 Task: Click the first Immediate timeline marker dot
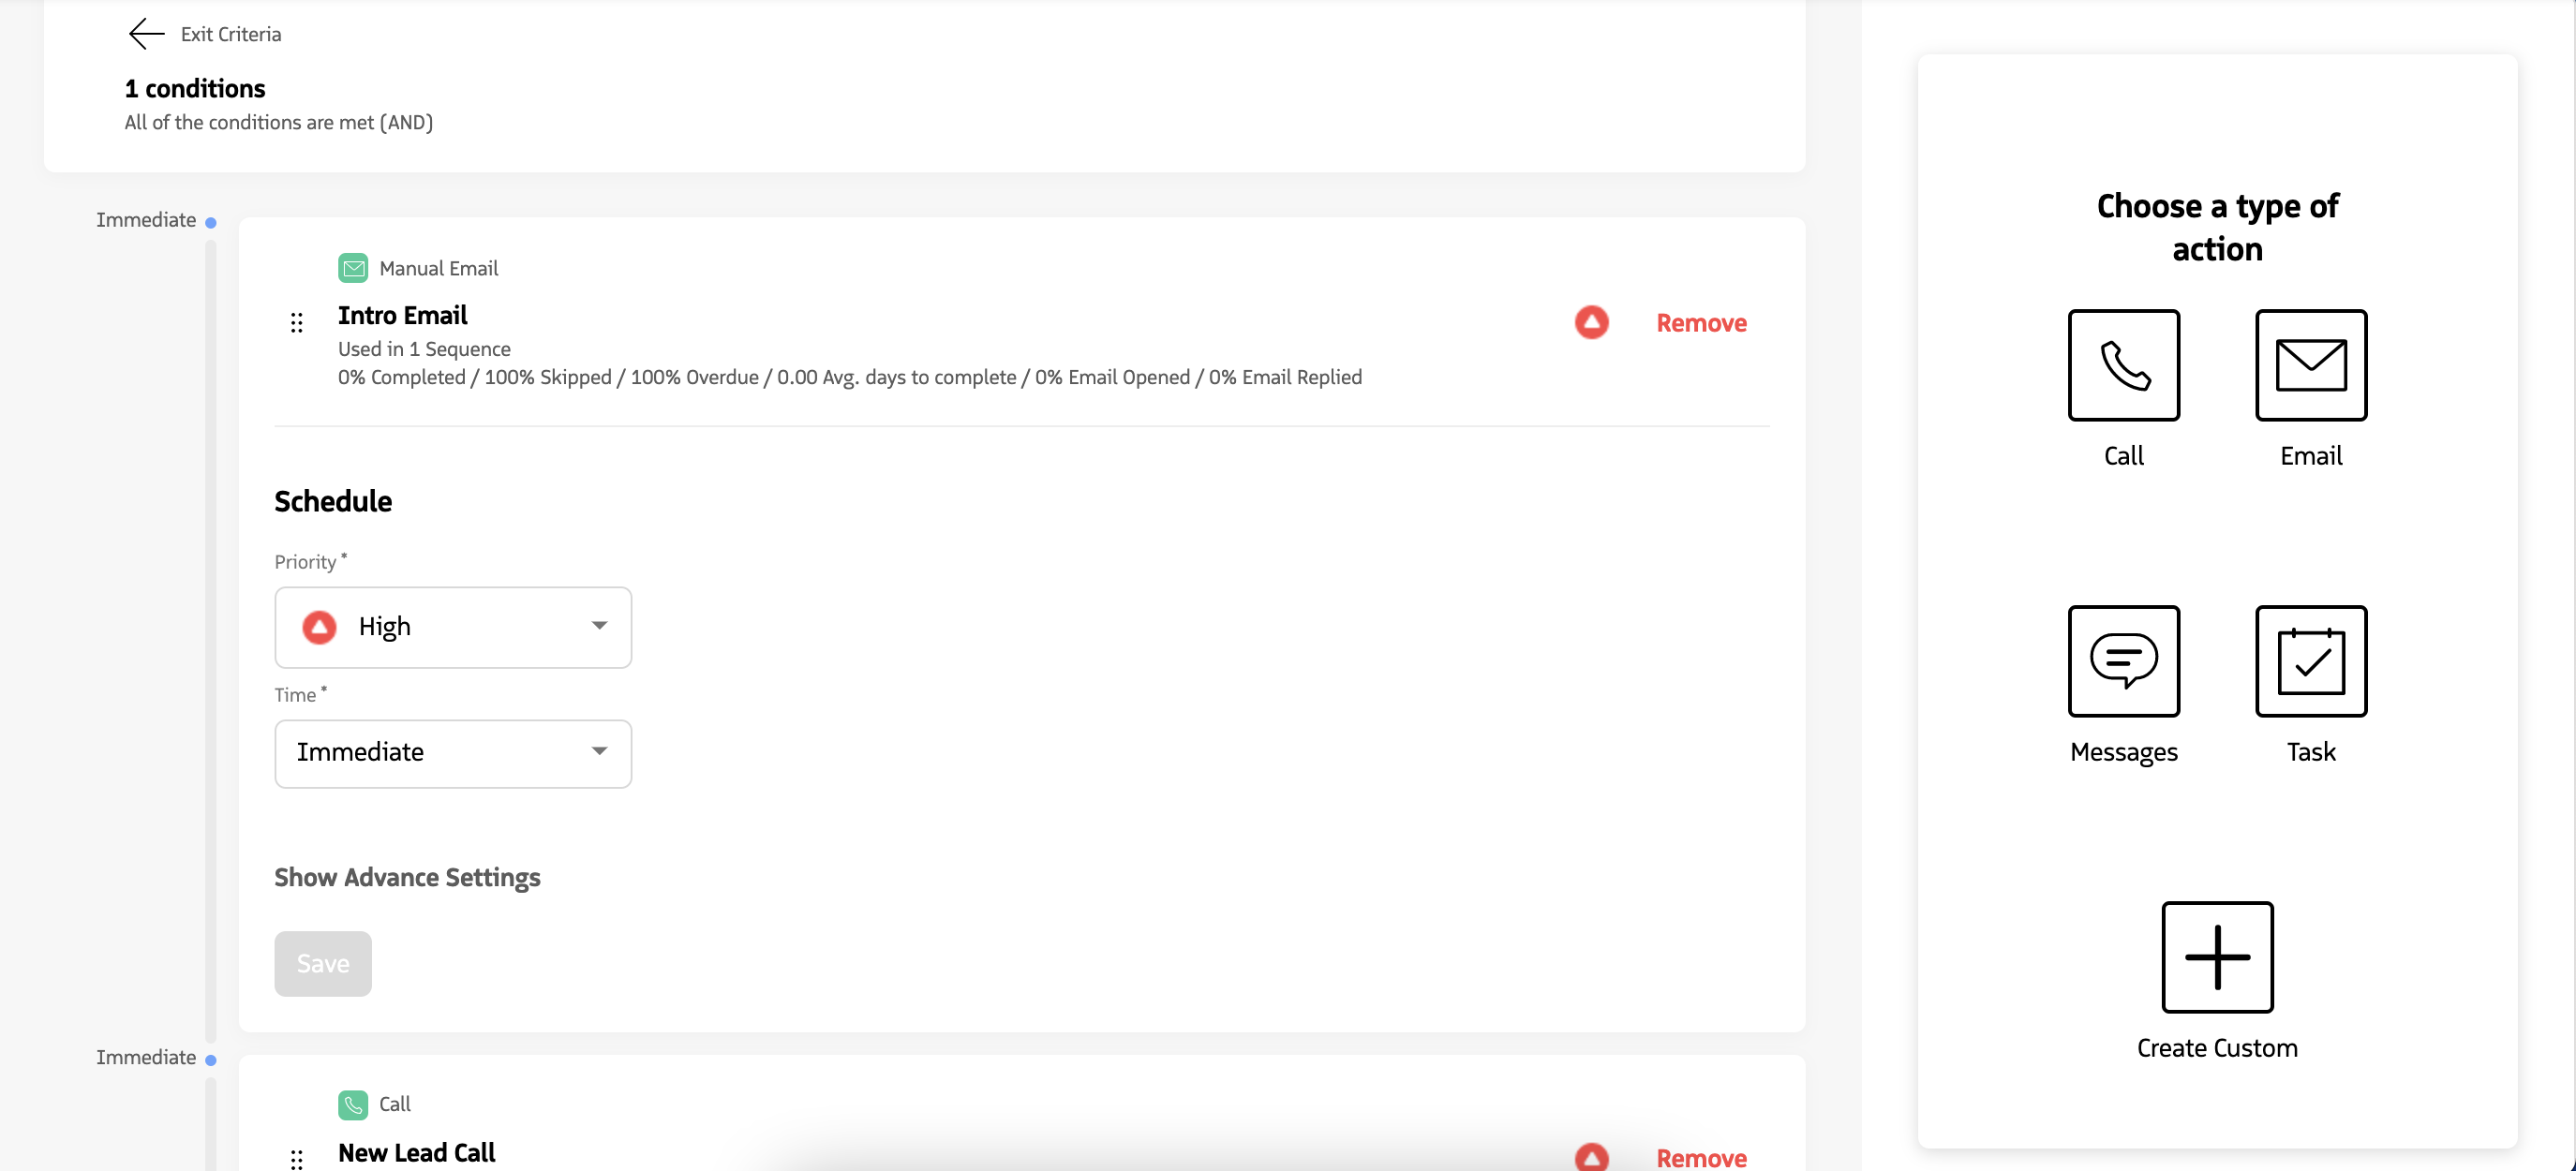tap(210, 222)
